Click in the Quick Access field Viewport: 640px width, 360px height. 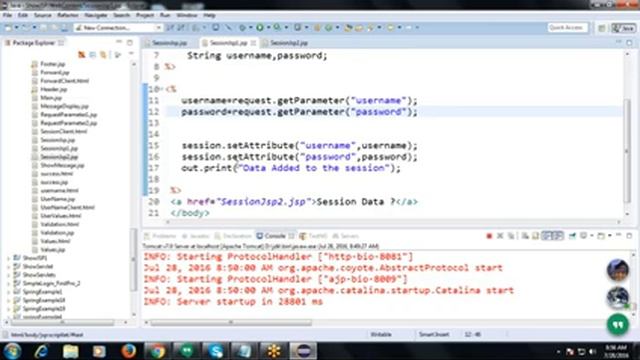[x=567, y=27]
